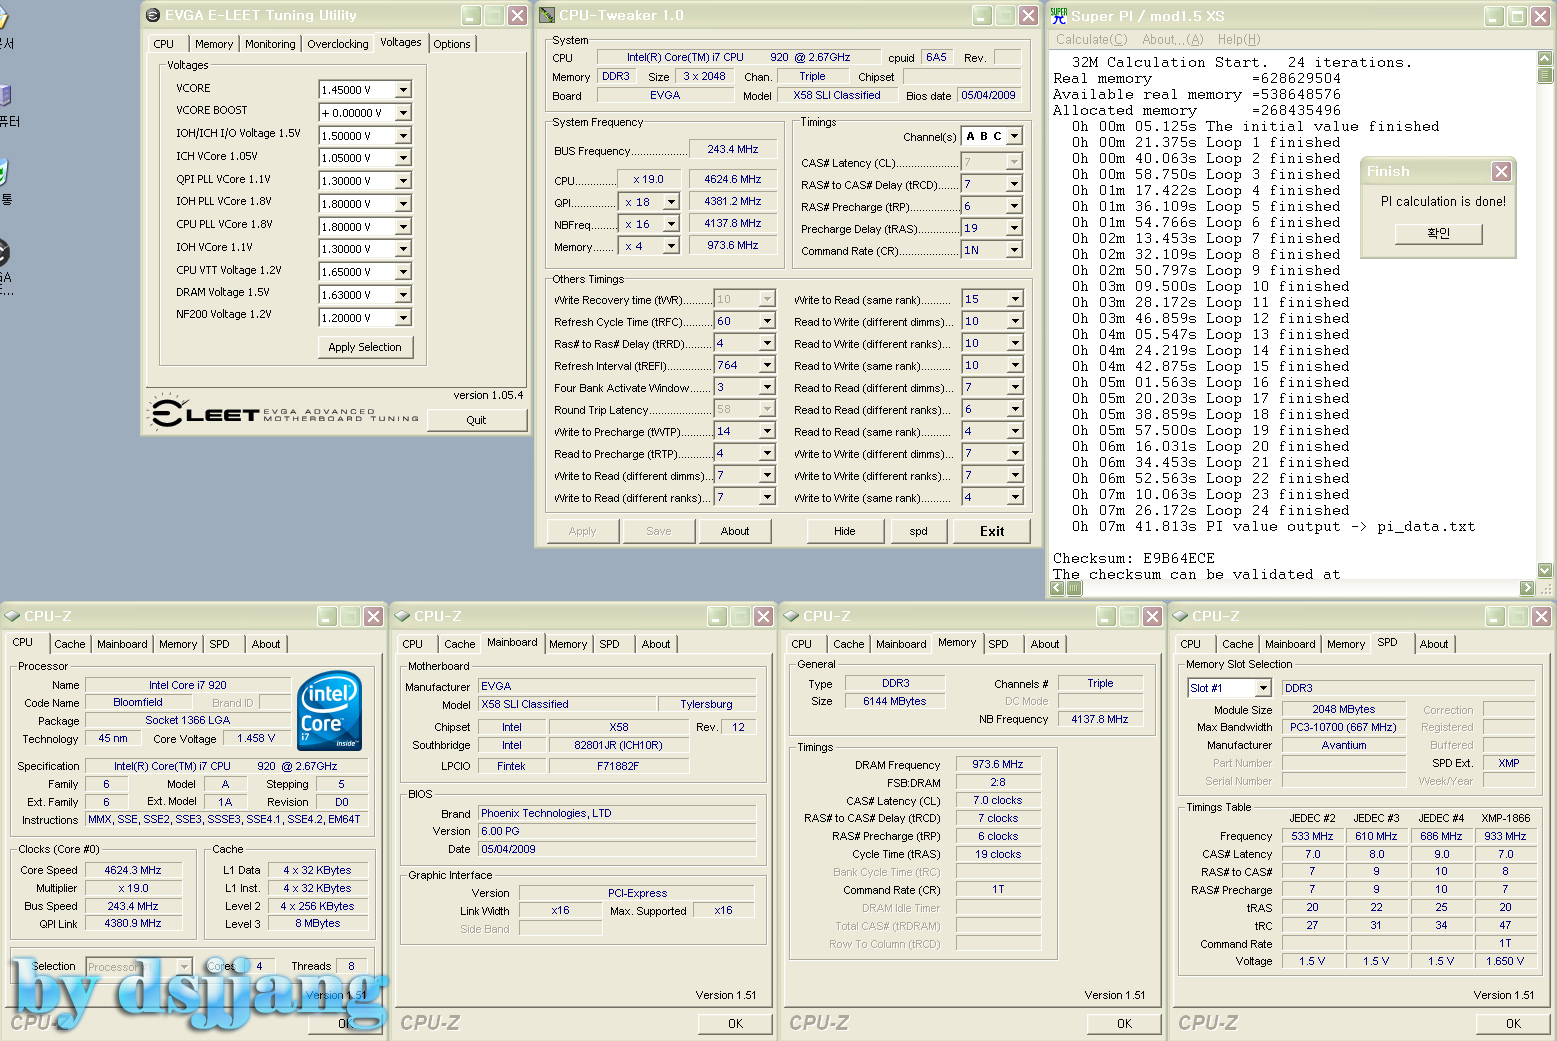Maximize the Super PI window
Viewport: 1557px width, 1041px height.
(x=1517, y=16)
